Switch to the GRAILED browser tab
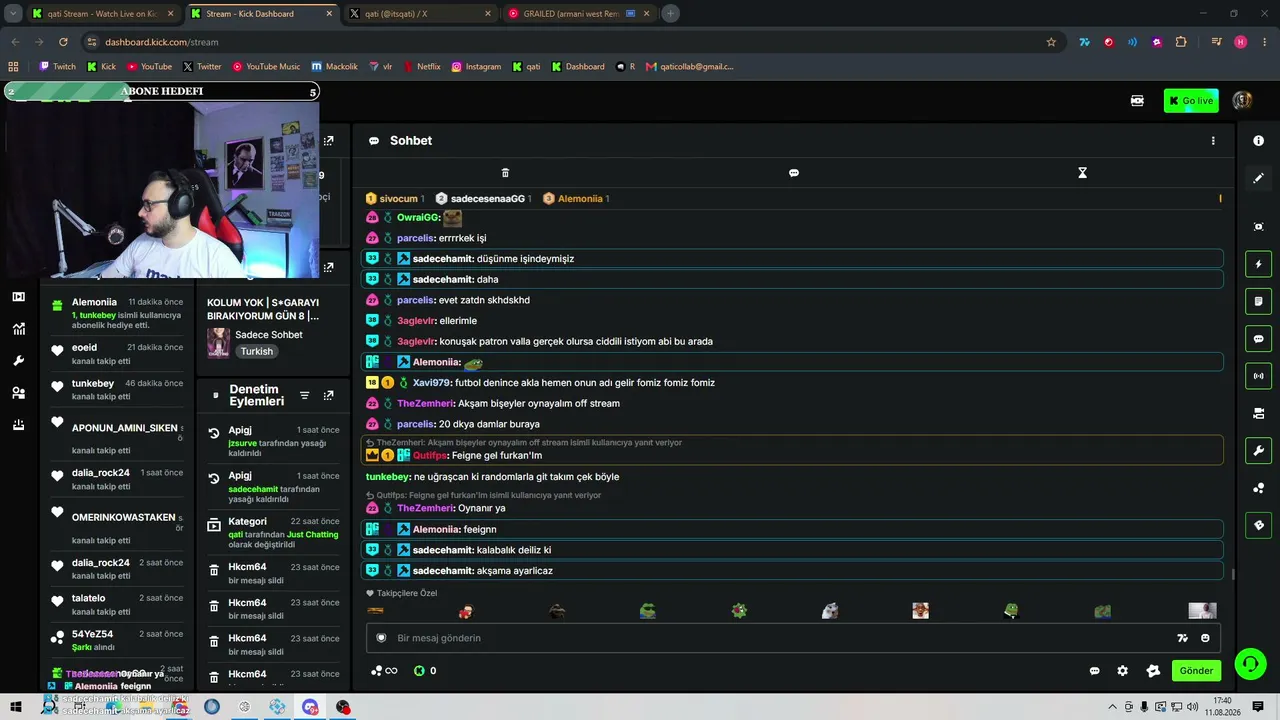 [578, 14]
